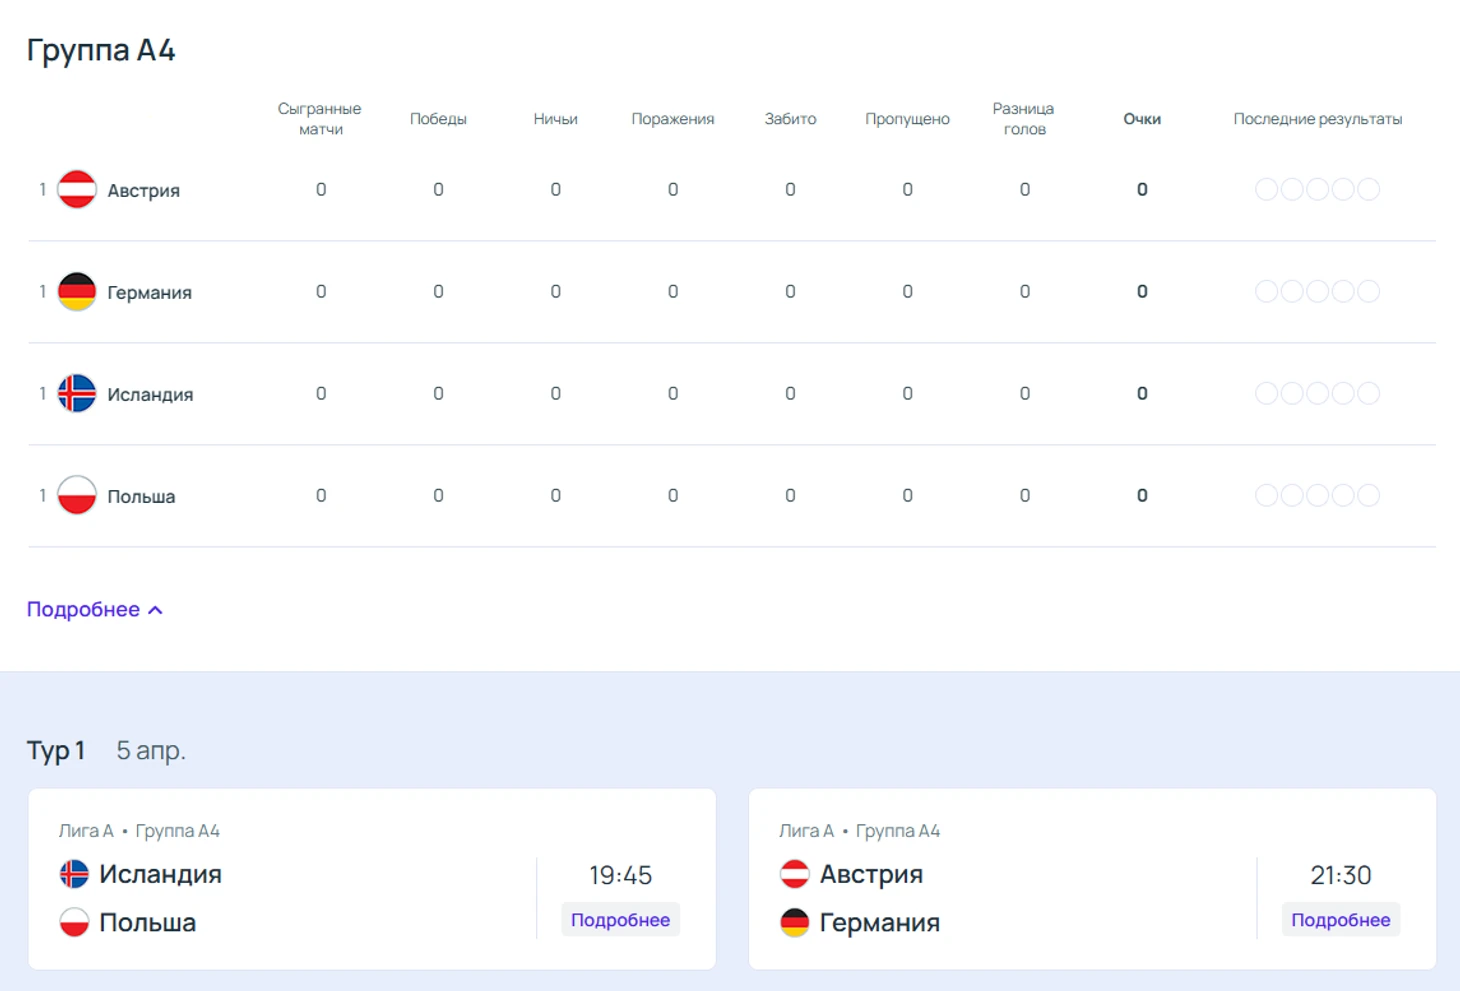The height and width of the screenshot is (991, 1460).
Task: Click the Очки column header
Action: 1141,119
